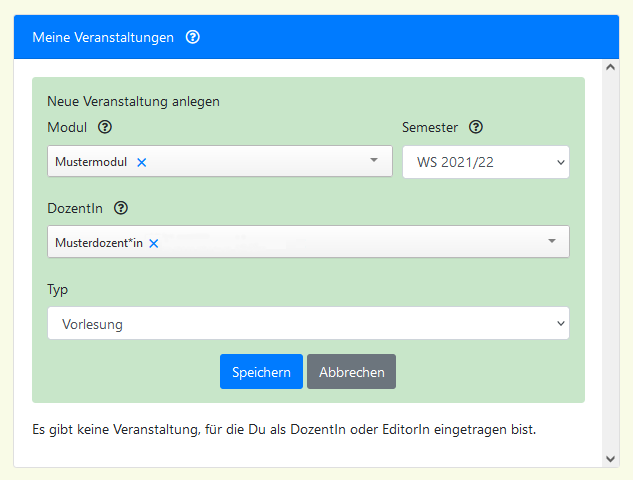Click the Semester help question-mark icon
The image size is (633, 480).
coord(476,127)
